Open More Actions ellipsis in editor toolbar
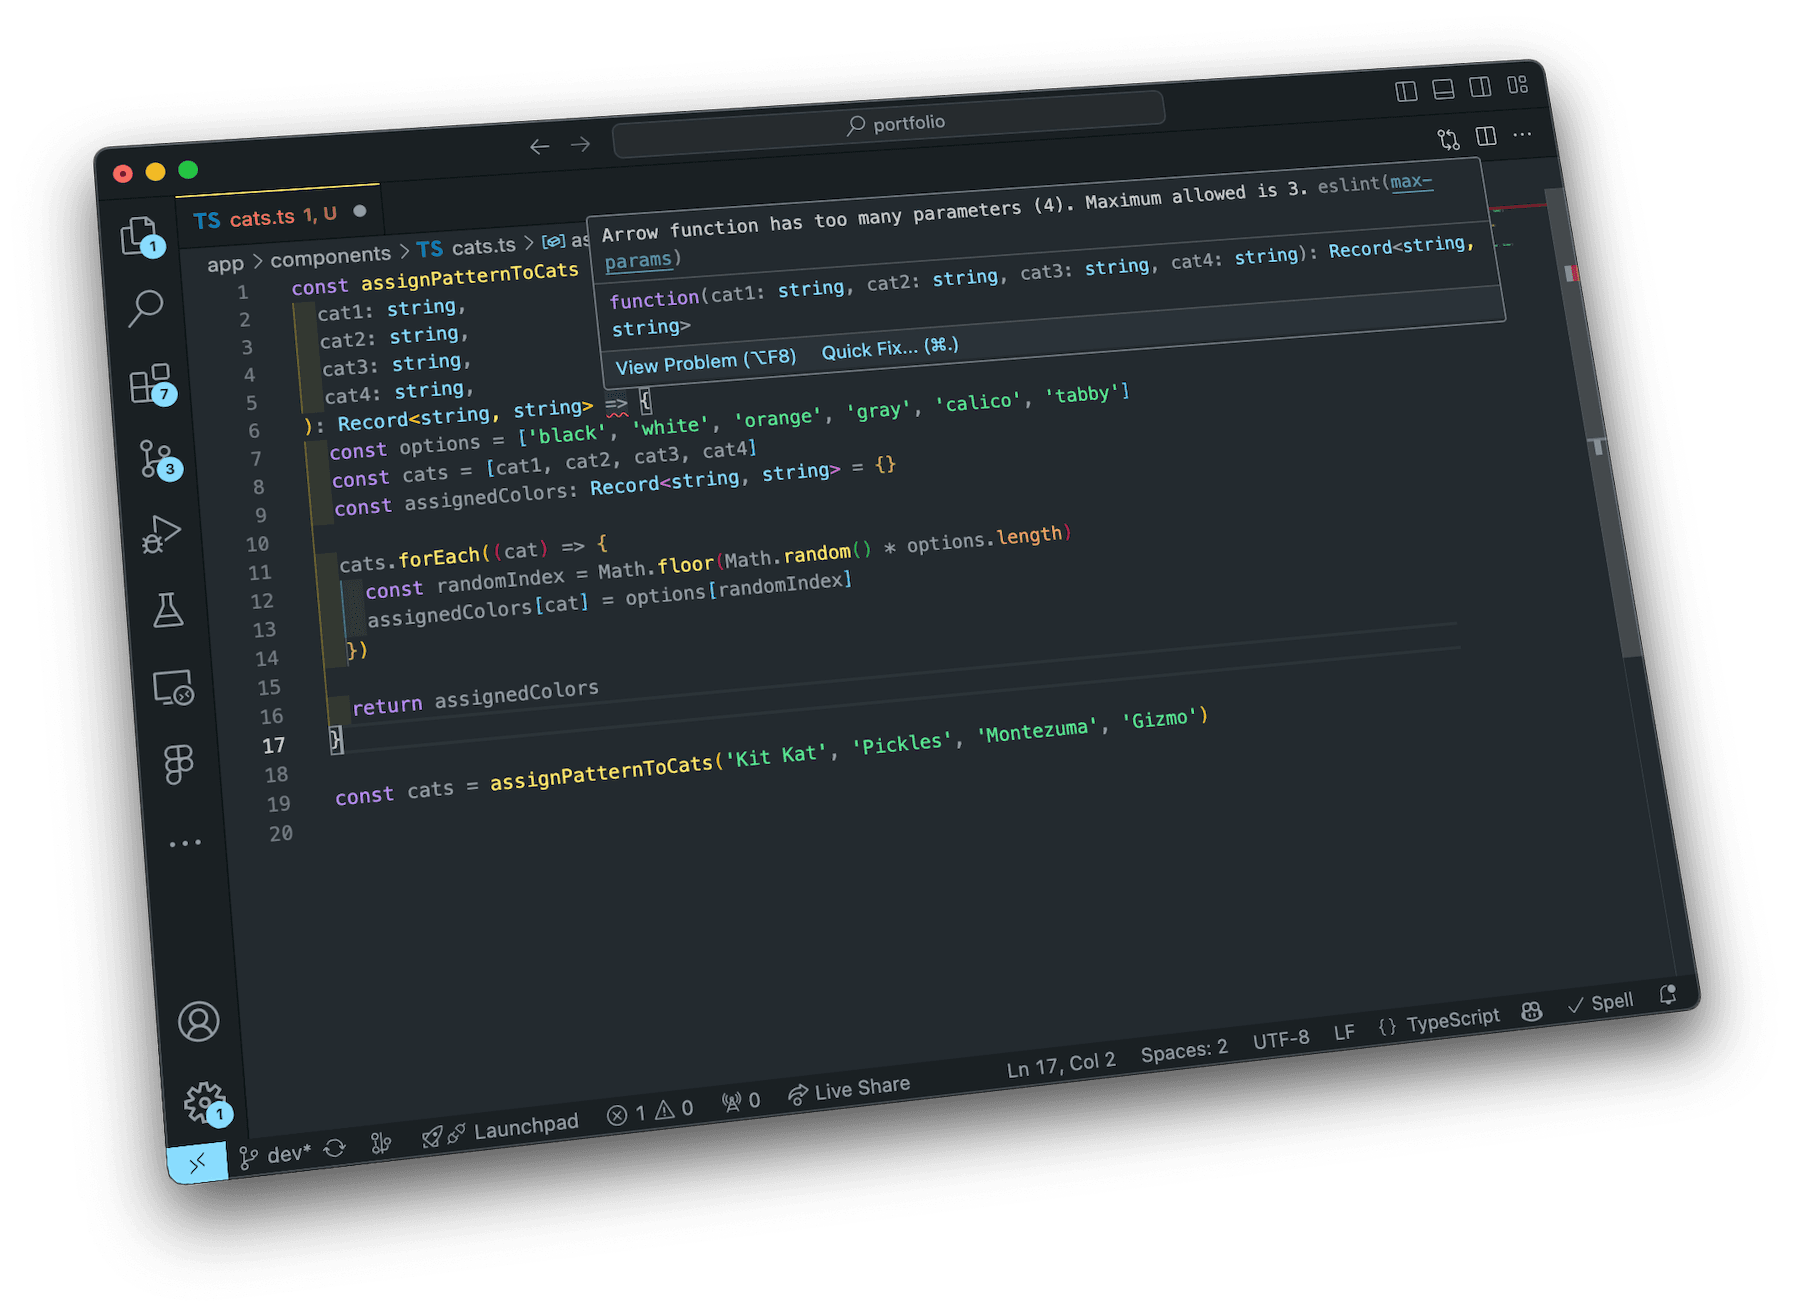 coord(1522,133)
